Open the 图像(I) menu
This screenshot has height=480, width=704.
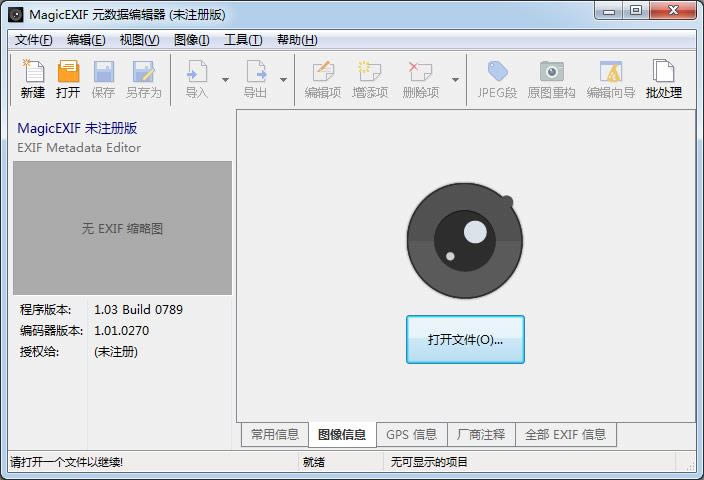pyautogui.click(x=192, y=40)
